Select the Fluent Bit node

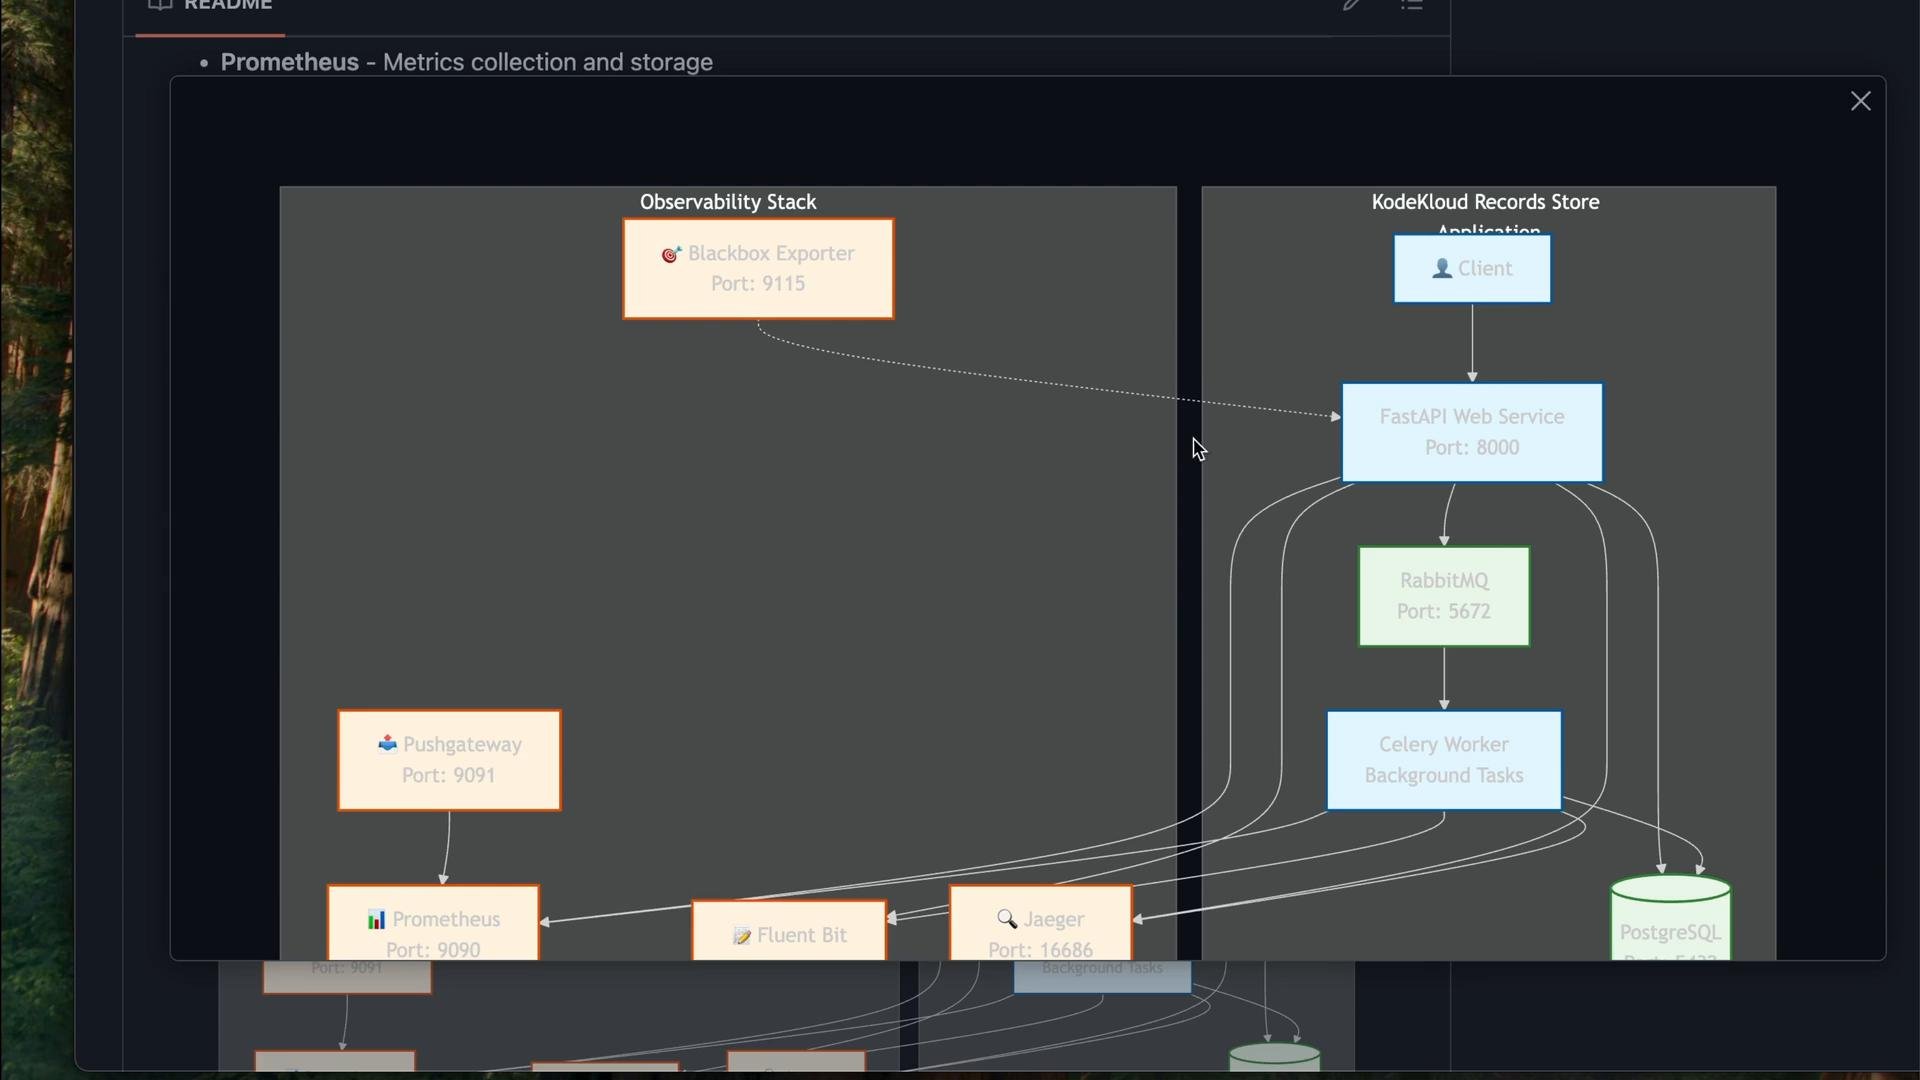point(789,931)
